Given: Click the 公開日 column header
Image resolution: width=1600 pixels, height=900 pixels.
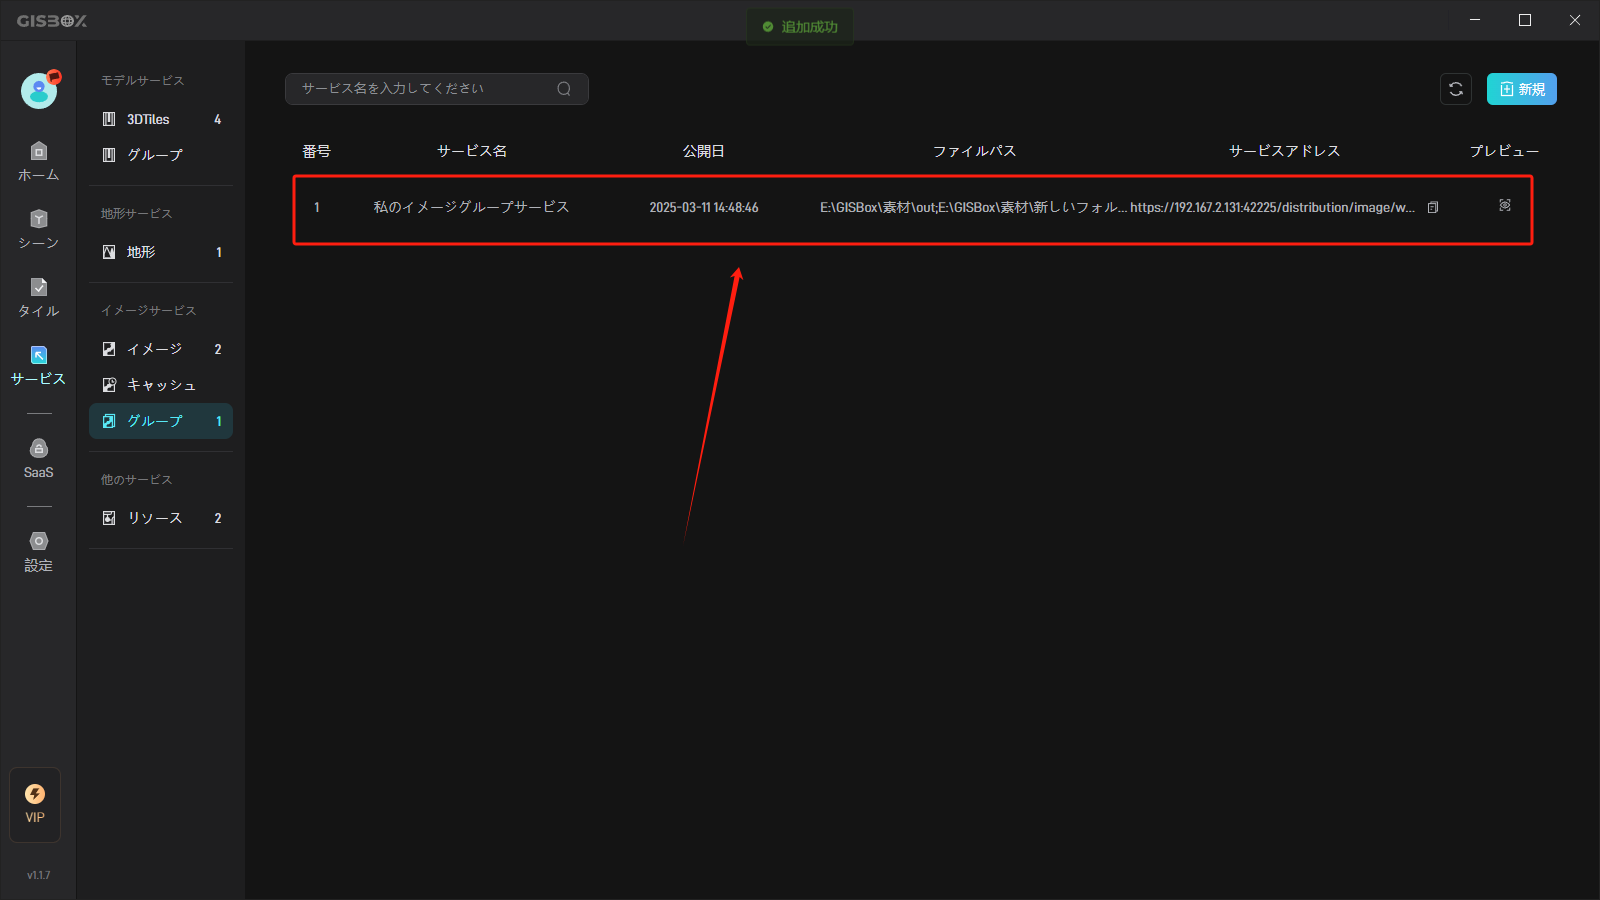Looking at the screenshot, I should tap(704, 151).
